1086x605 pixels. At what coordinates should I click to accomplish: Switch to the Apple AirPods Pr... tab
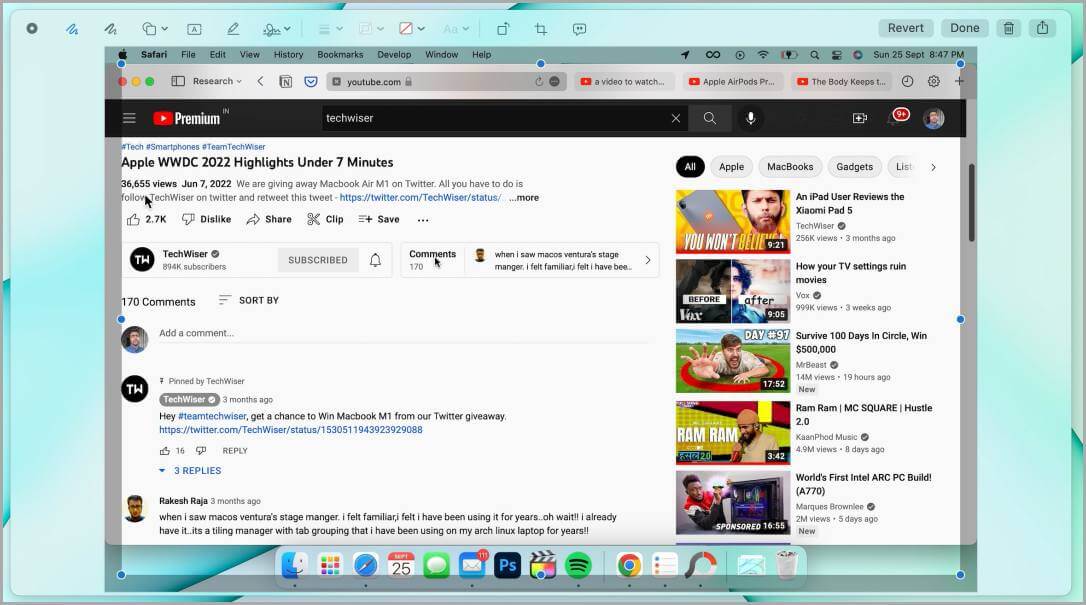coord(732,82)
